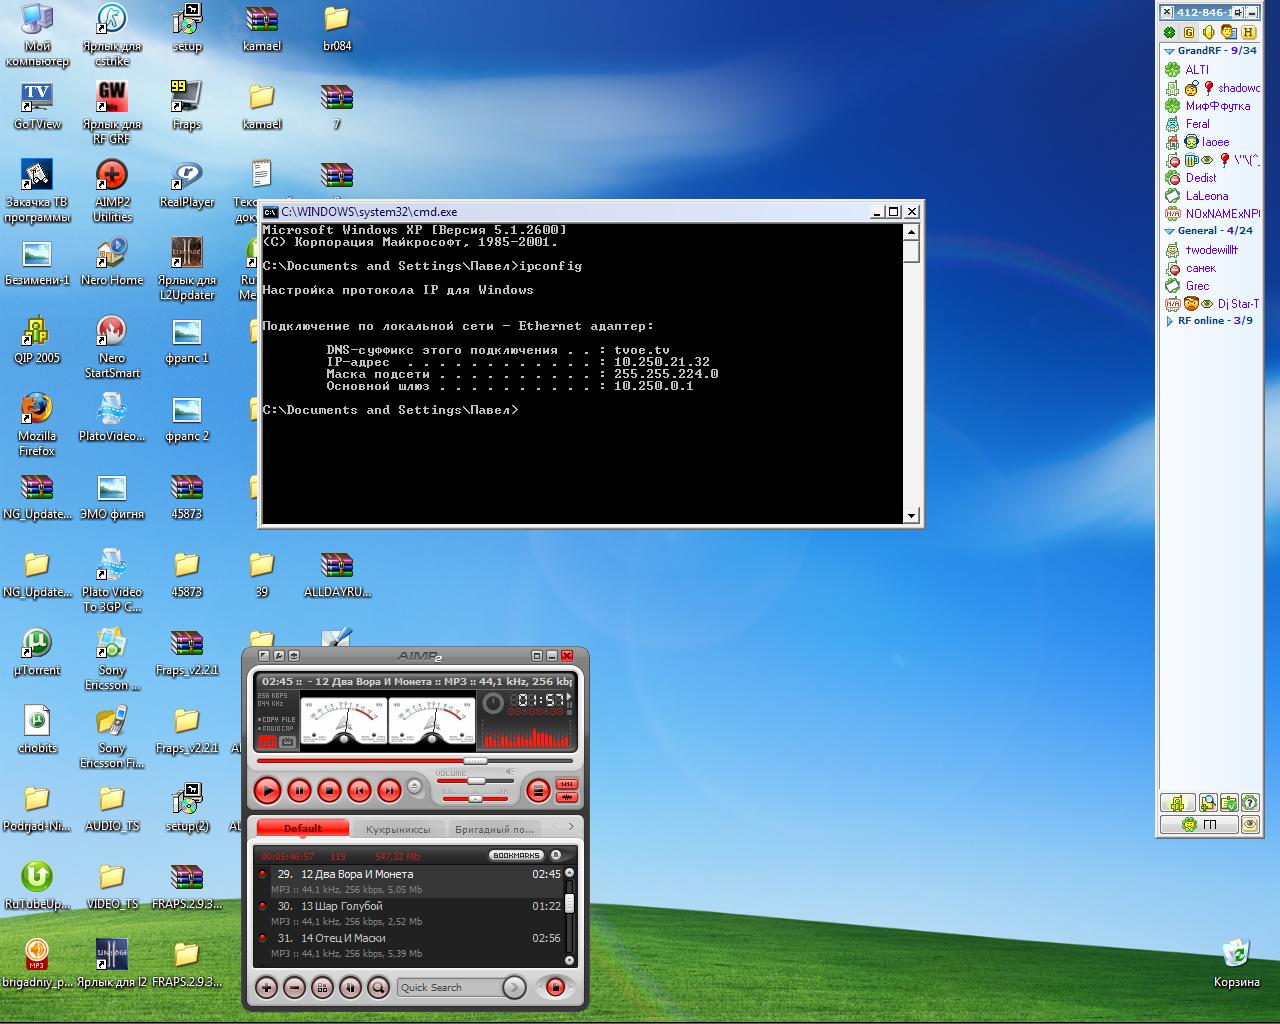Collapse GrandRF contact group
Viewport: 1280px width, 1024px height.
(1169, 50)
